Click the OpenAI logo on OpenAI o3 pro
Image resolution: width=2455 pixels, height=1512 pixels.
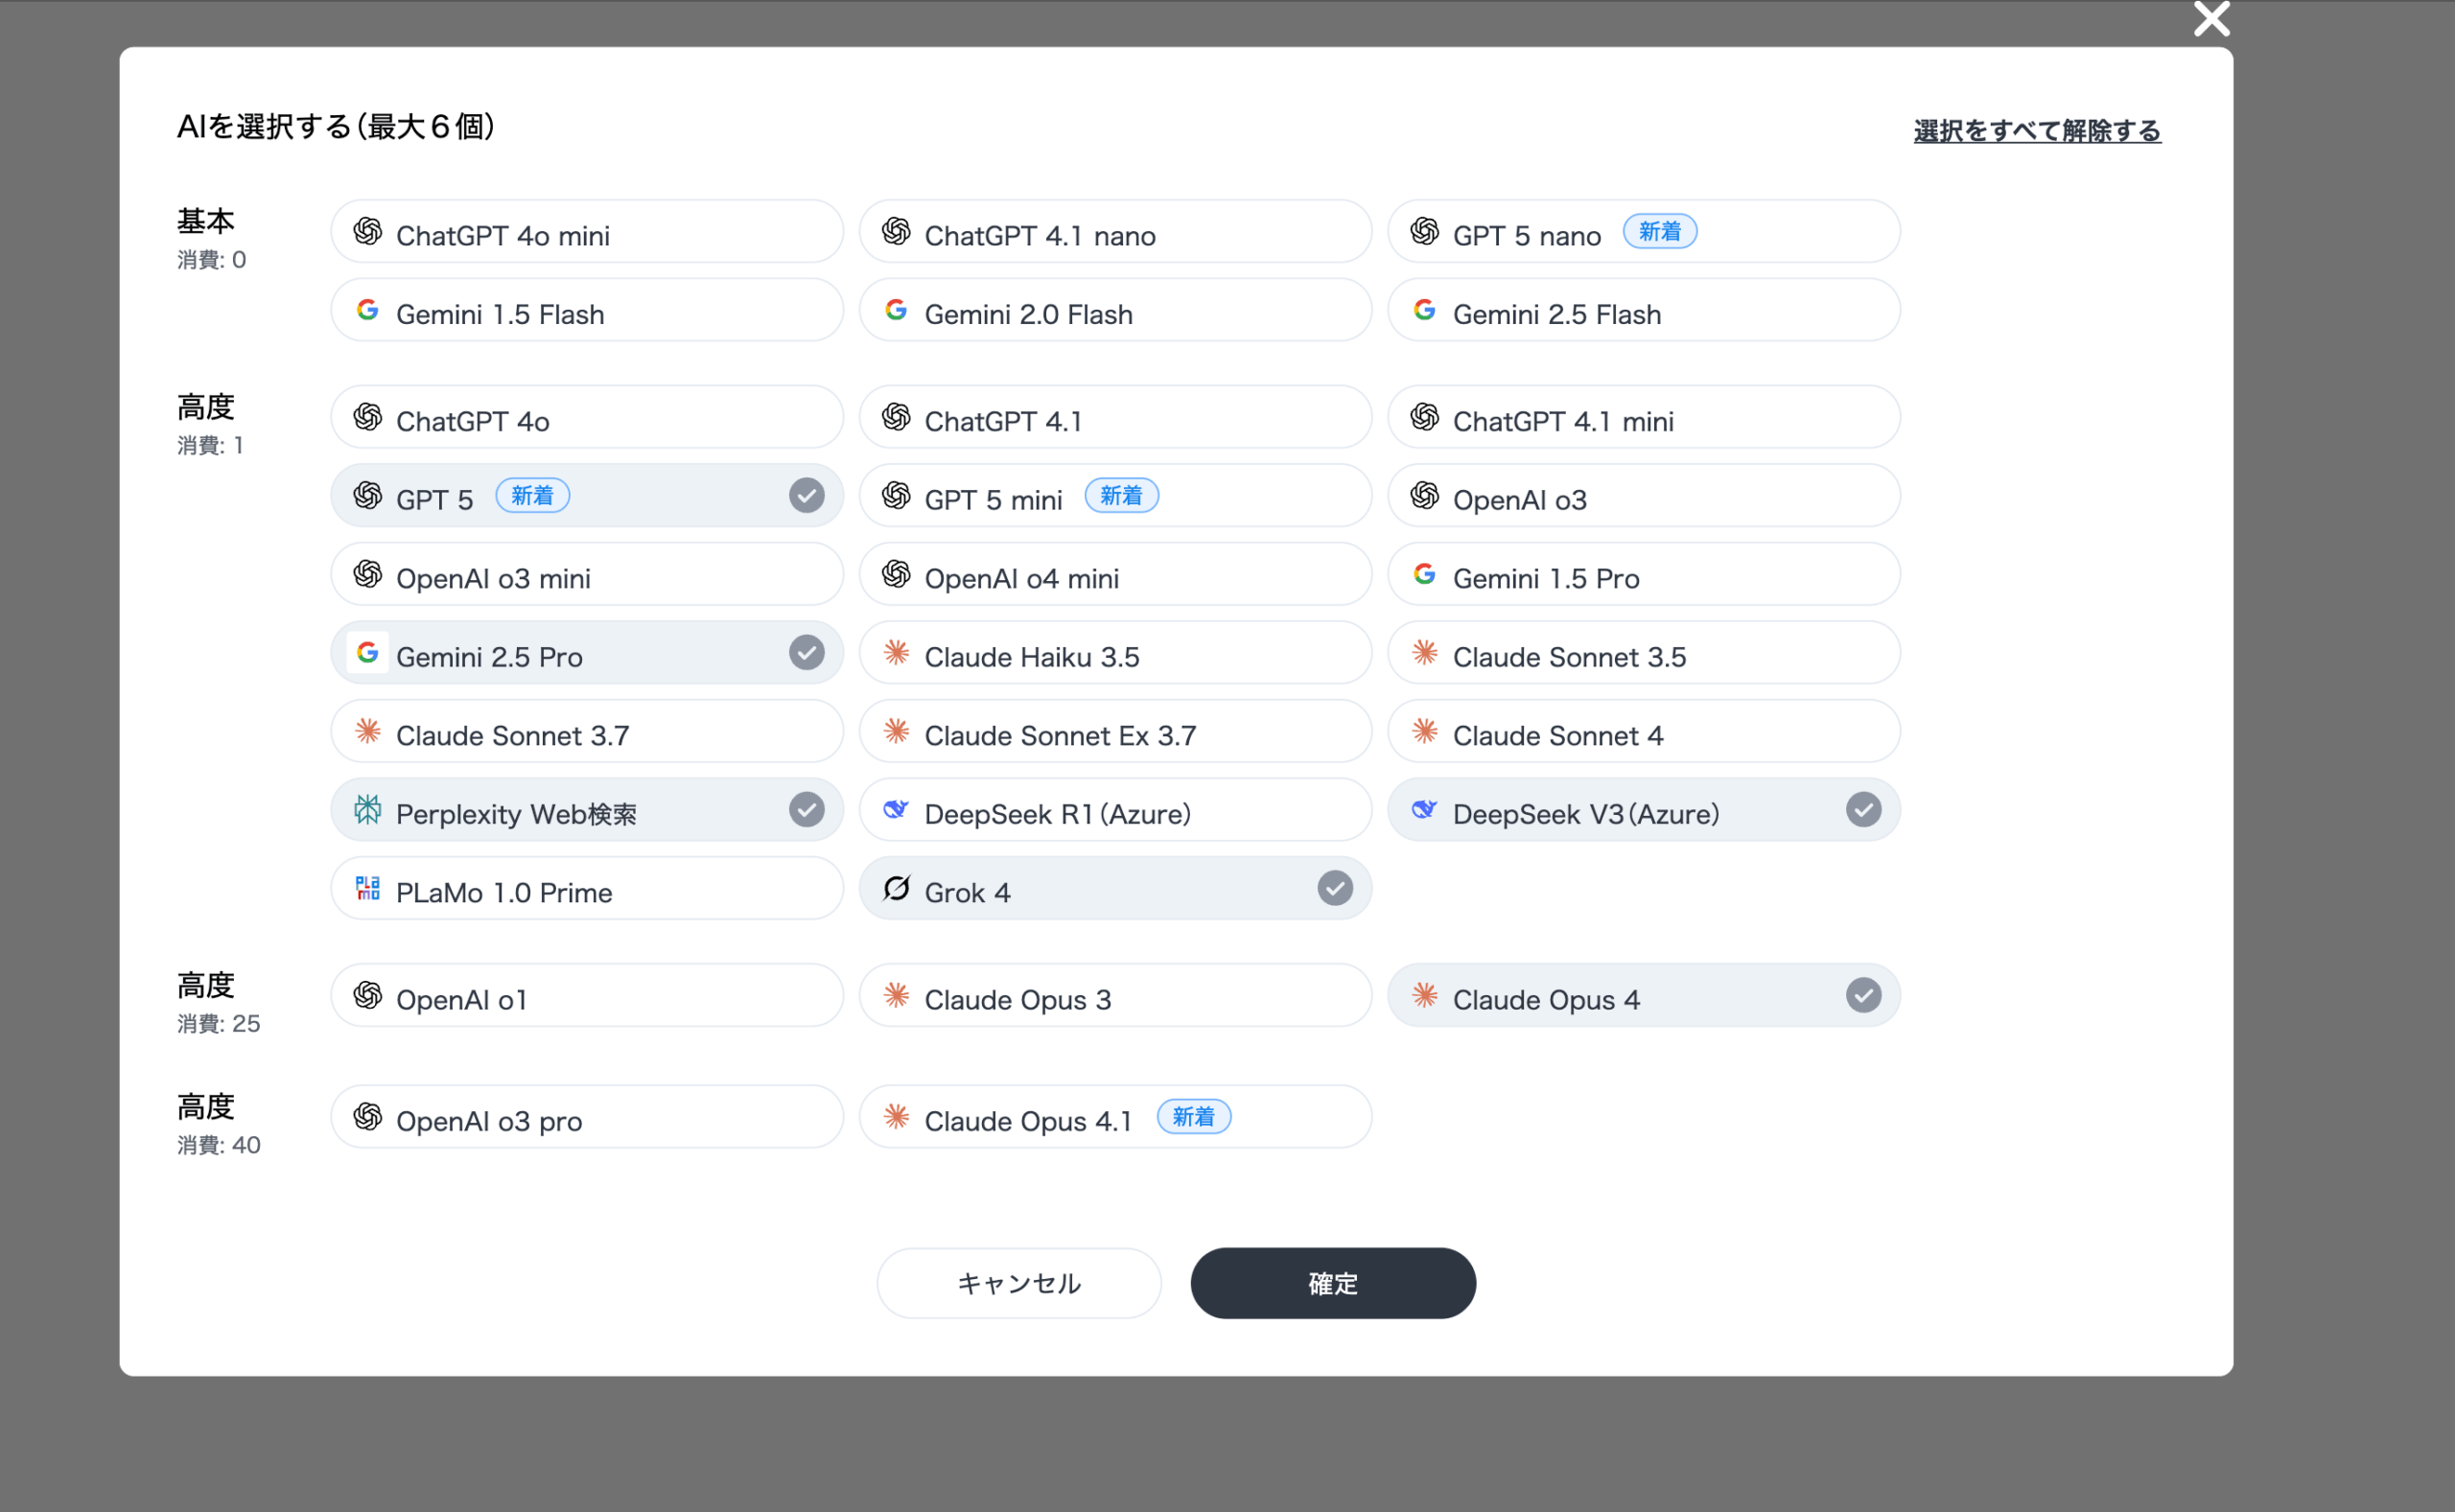[368, 1117]
